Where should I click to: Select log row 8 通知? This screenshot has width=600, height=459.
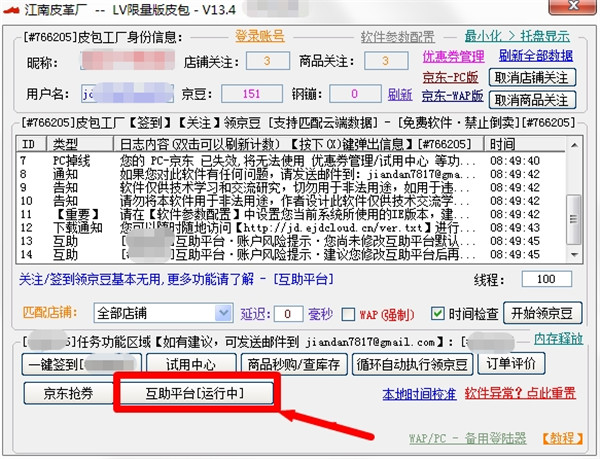pyautogui.click(x=291, y=174)
